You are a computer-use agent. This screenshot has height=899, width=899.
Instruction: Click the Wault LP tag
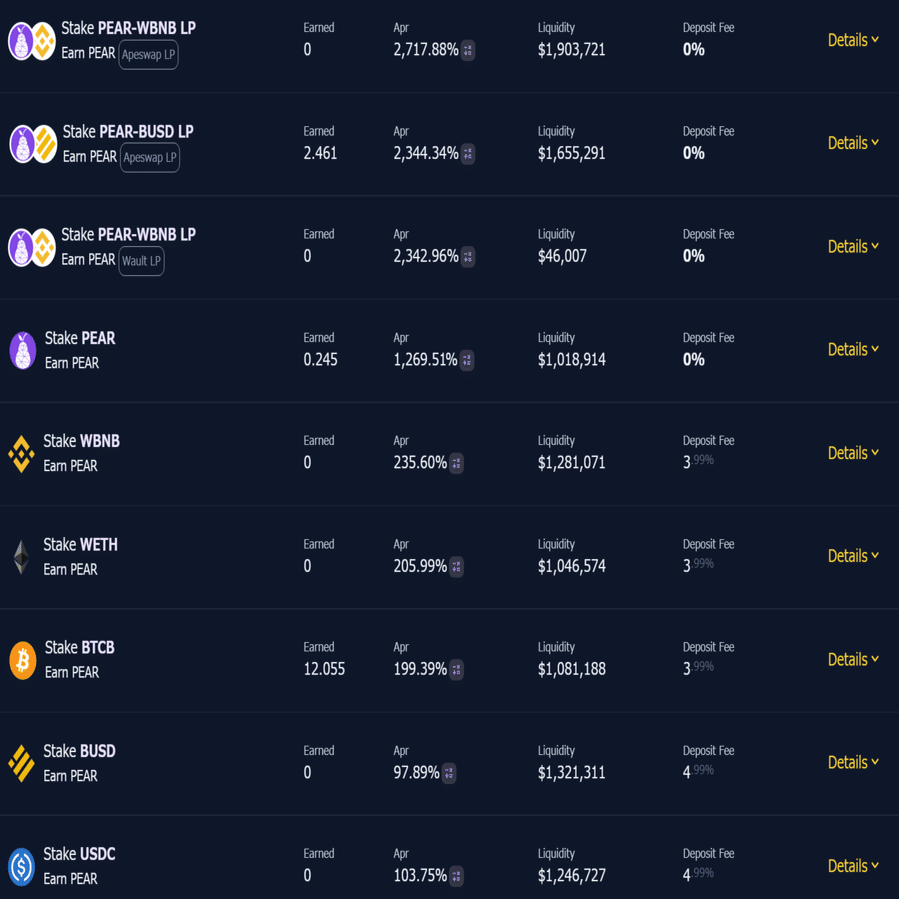(x=141, y=261)
